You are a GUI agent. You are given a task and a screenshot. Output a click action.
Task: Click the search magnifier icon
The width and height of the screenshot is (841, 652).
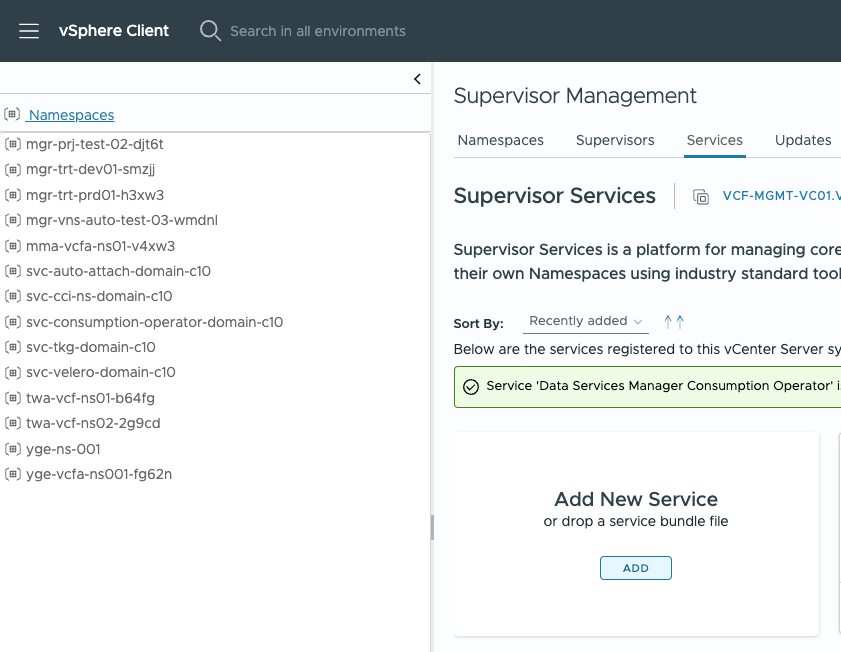(209, 31)
